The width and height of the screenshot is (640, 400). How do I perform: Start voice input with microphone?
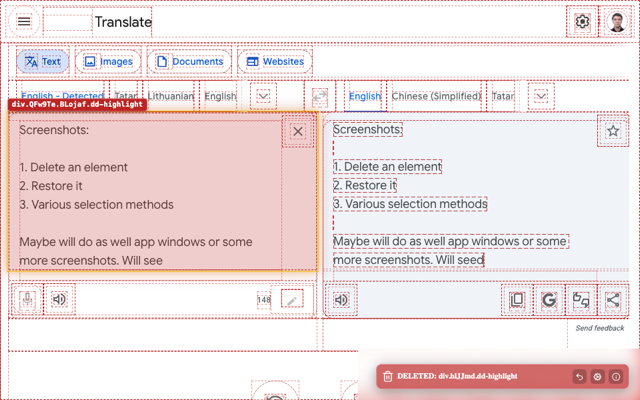[27, 299]
